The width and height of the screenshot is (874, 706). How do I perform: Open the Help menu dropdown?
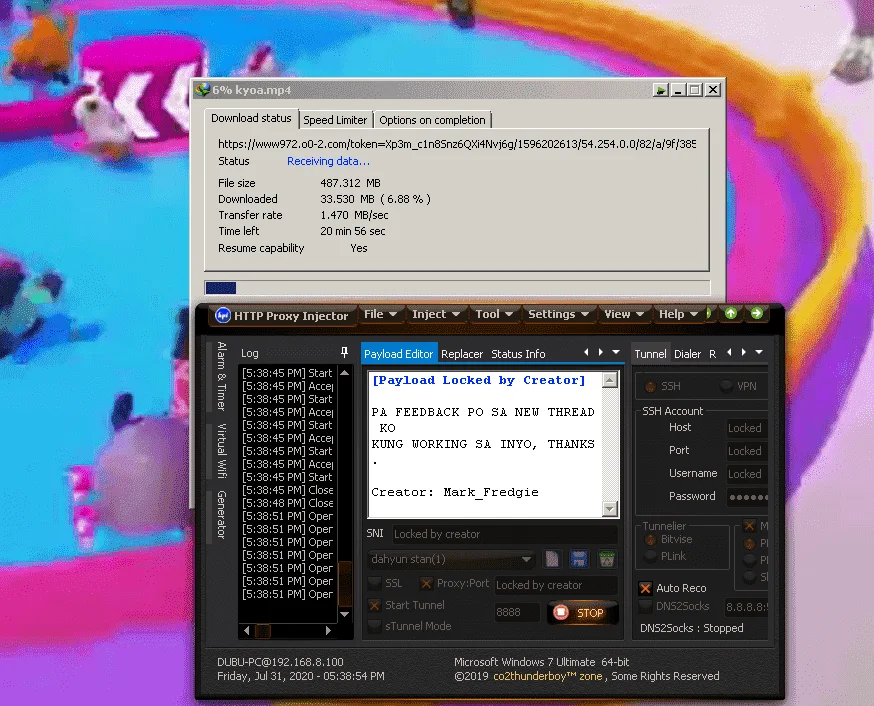click(x=678, y=314)
